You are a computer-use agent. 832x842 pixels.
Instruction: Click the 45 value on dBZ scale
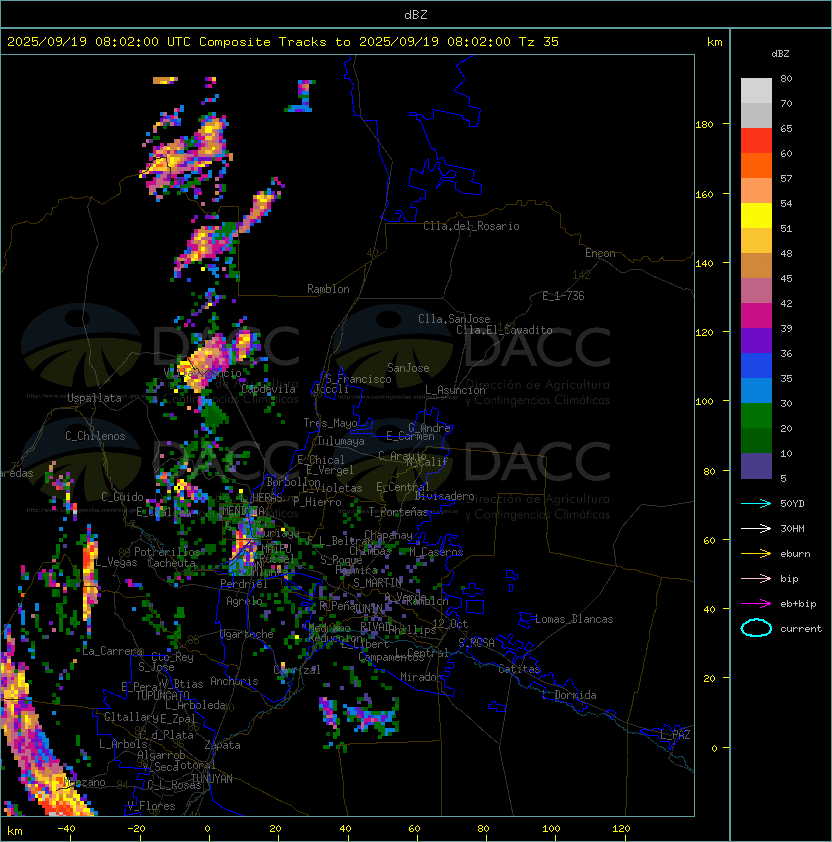[786, 279]
